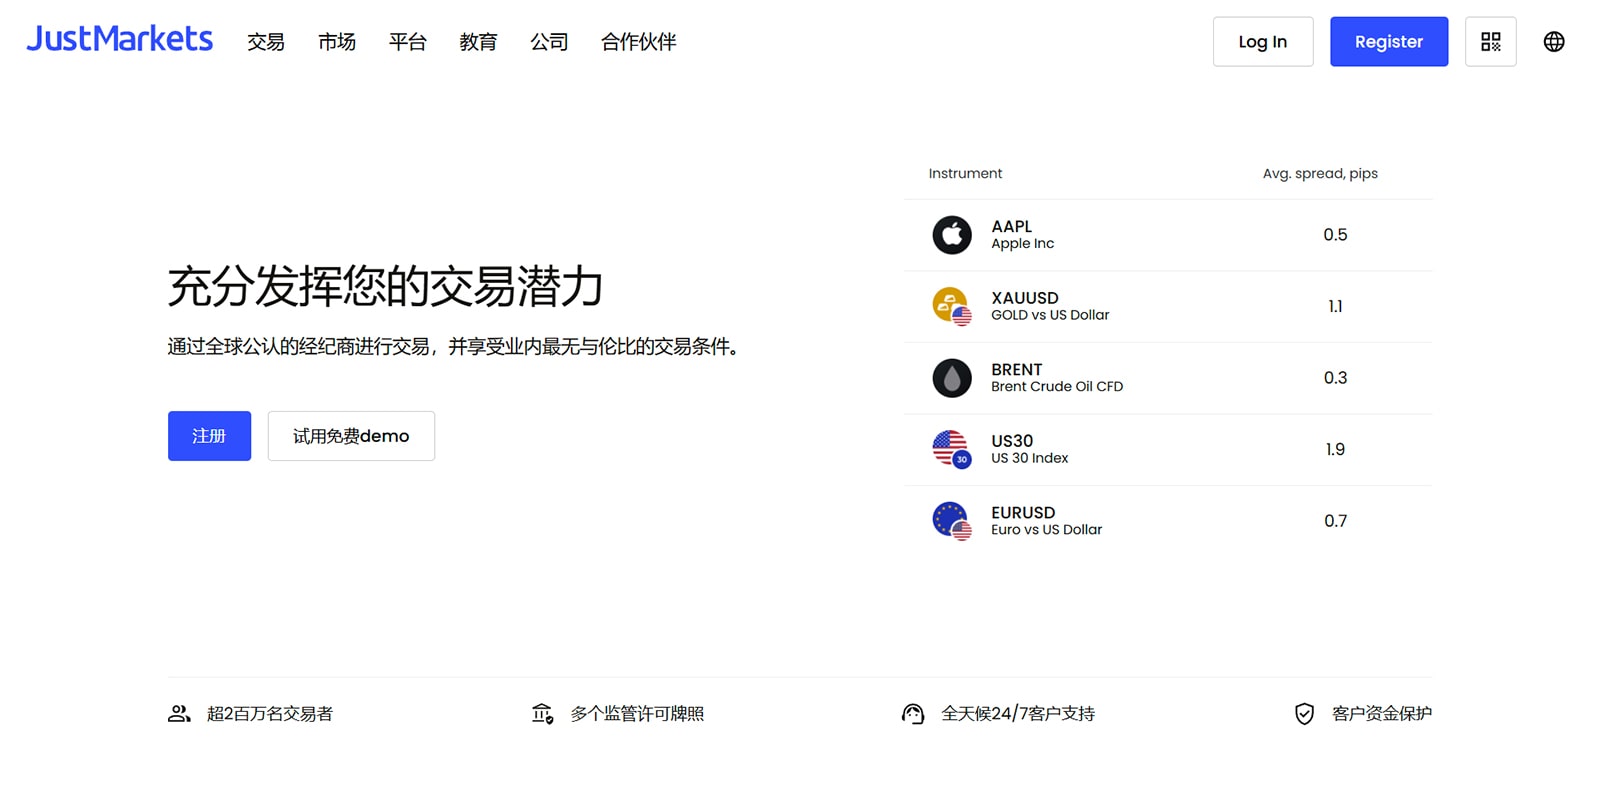Click the regulatory license bank icon
The image size is (1600, 800).
542,714
